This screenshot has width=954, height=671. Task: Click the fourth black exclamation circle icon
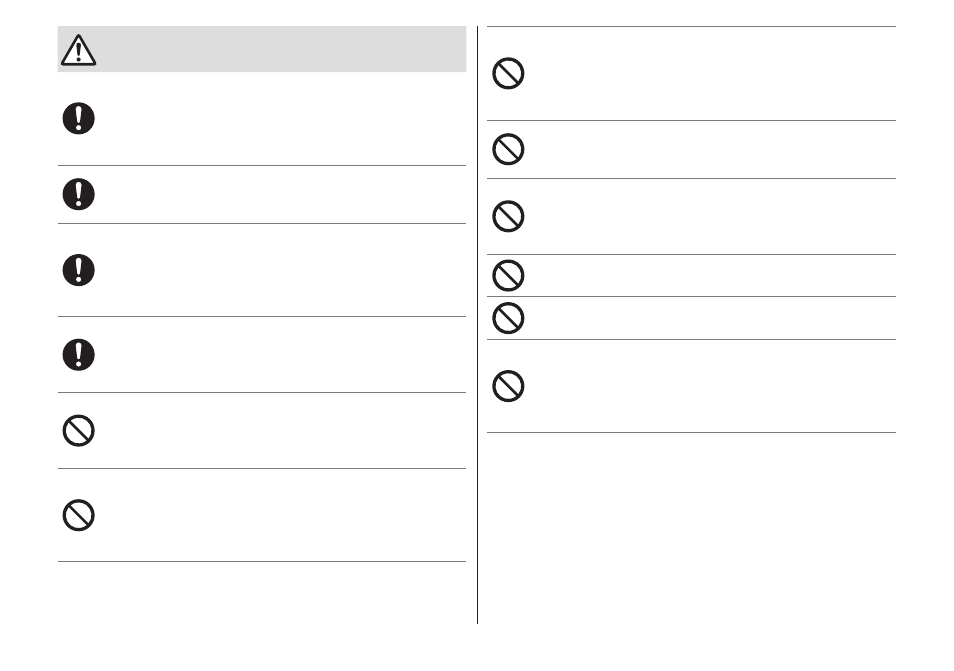pyautogui.click(x=78, y=355)
